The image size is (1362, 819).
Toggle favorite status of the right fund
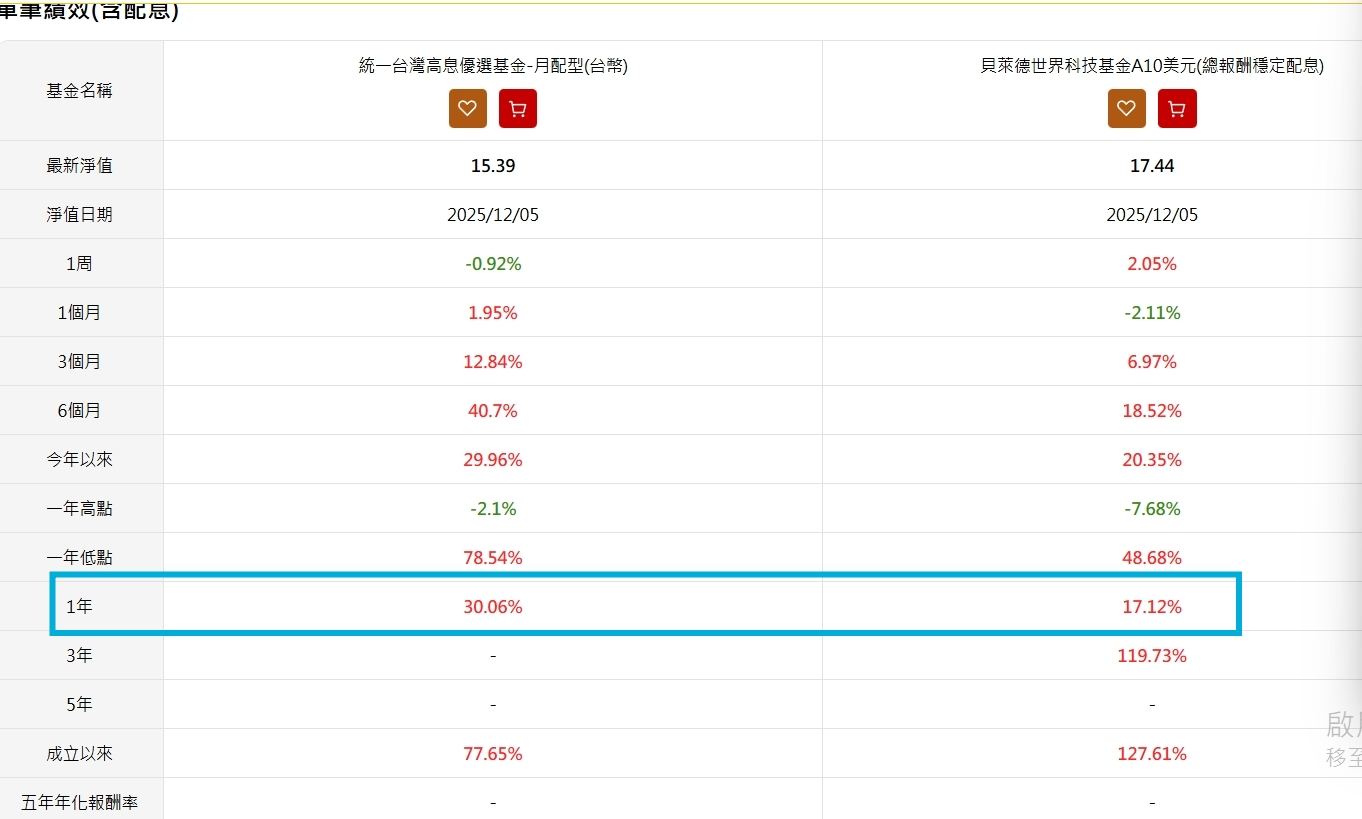pyautogui.click(x=1126, y=108)
